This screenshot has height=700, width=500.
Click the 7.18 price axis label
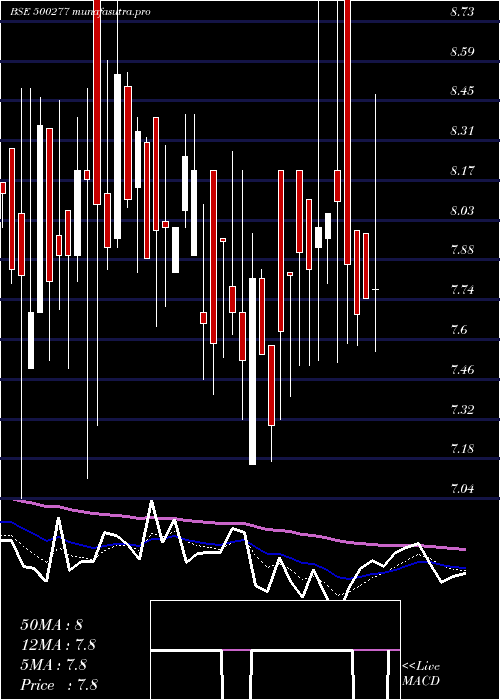462,449
